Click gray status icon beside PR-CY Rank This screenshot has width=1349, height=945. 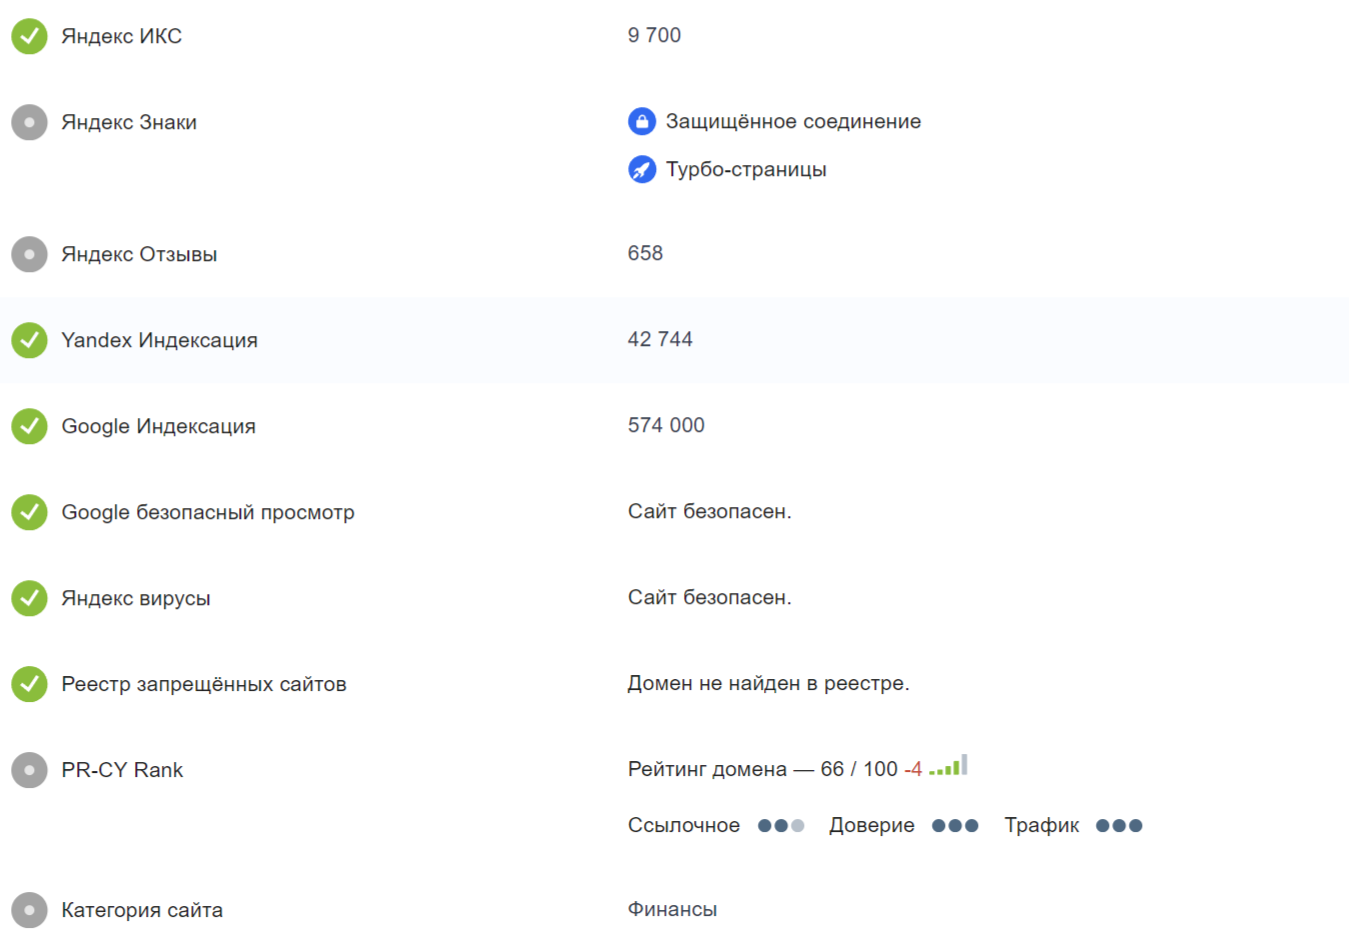click(x=29, y=770)
